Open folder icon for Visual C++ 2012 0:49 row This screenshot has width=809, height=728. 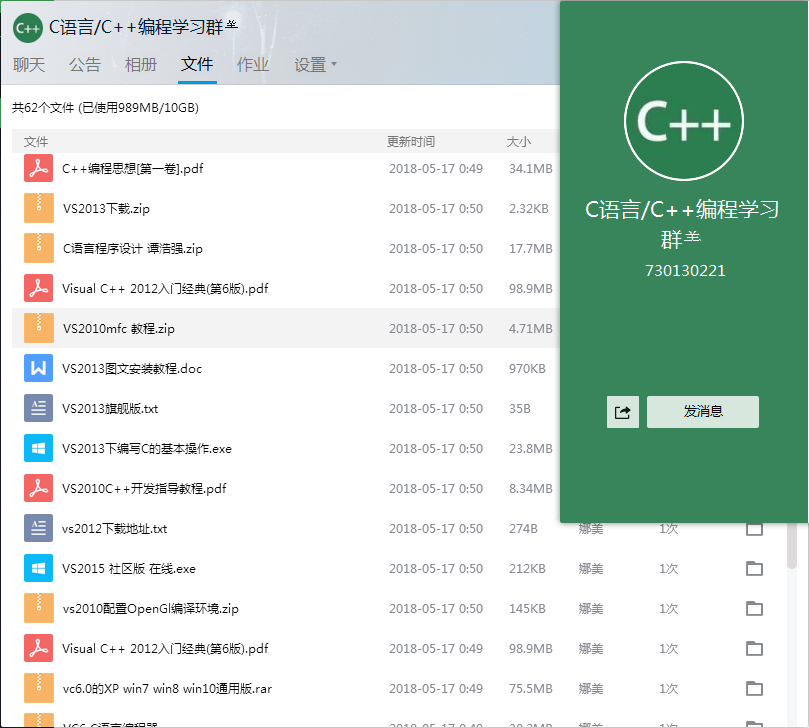(x=754, y=648)
